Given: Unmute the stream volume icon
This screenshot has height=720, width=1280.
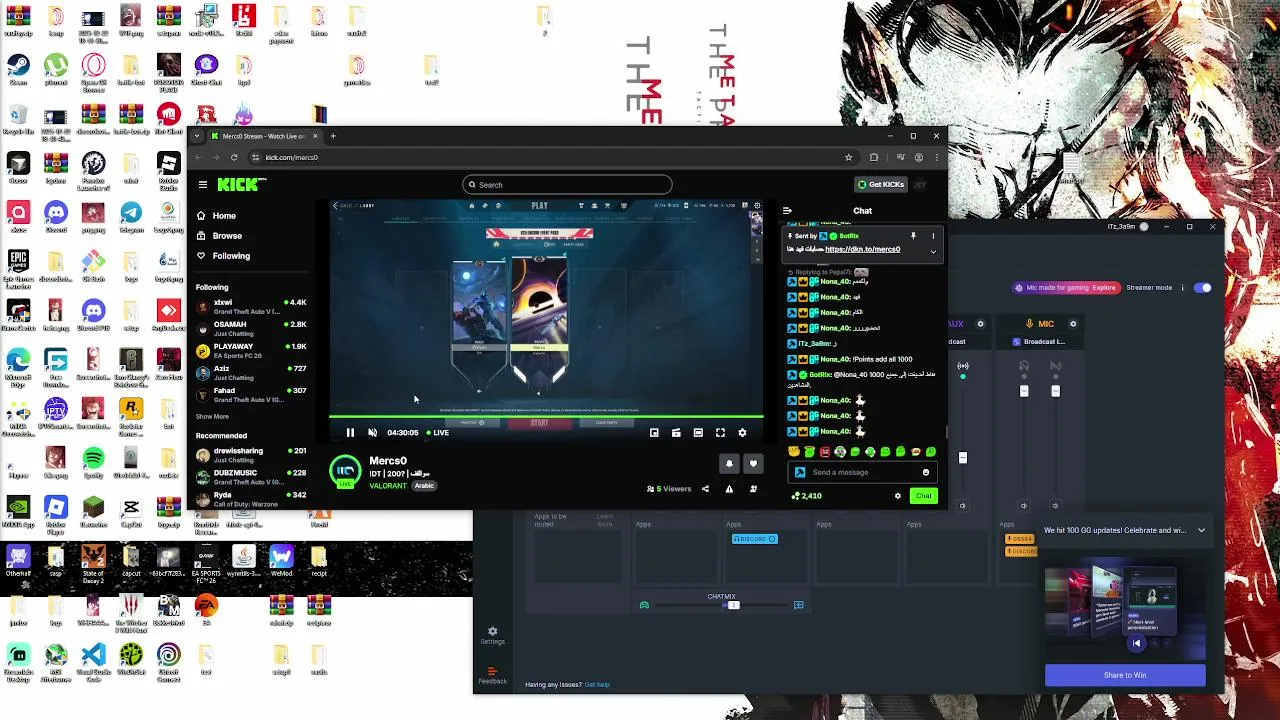Looking at the screenshot, I should tap(372, 433).
